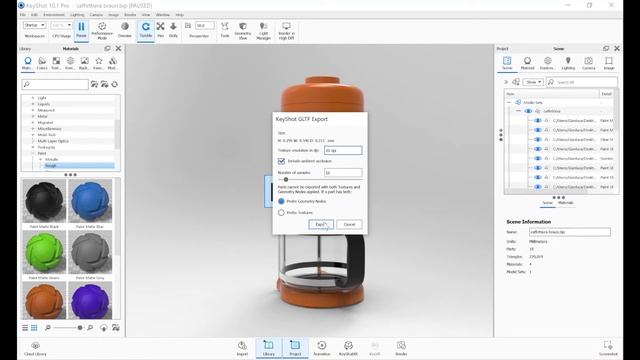Select the Pan camera tool
The image size is (640, 360).
tap(160, 30)
